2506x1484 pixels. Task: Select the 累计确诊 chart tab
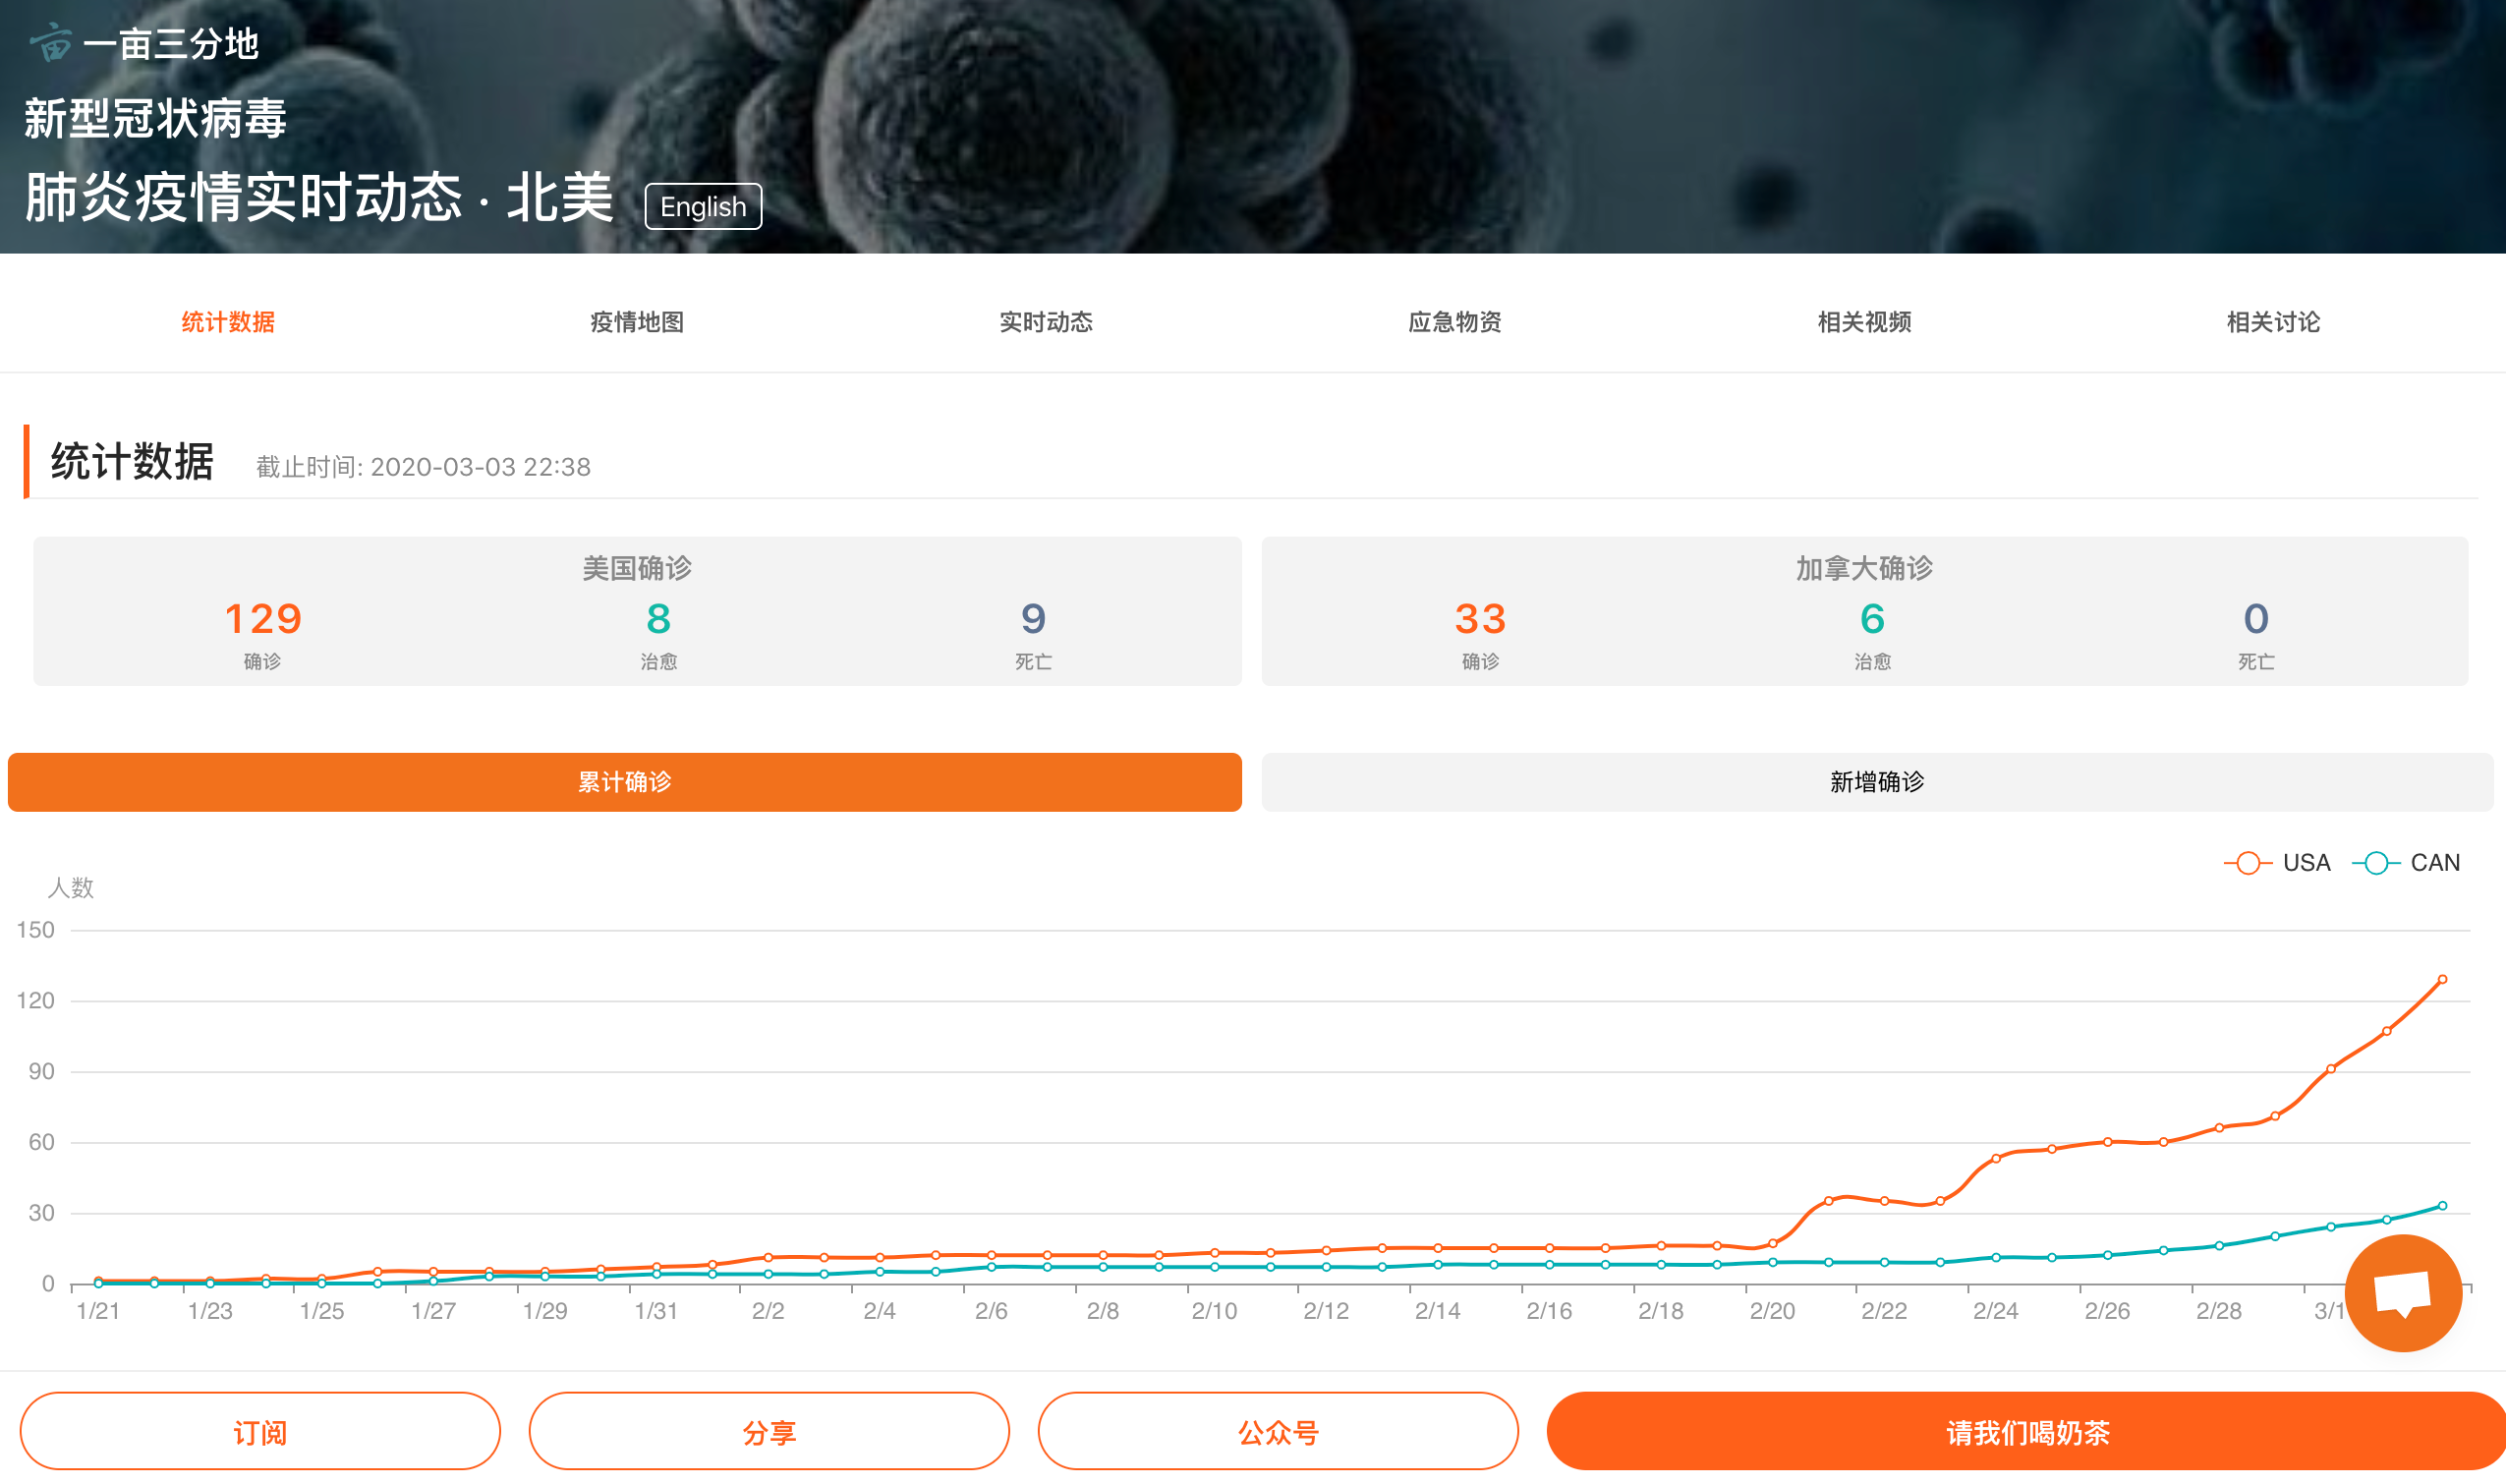pos(624,782)
